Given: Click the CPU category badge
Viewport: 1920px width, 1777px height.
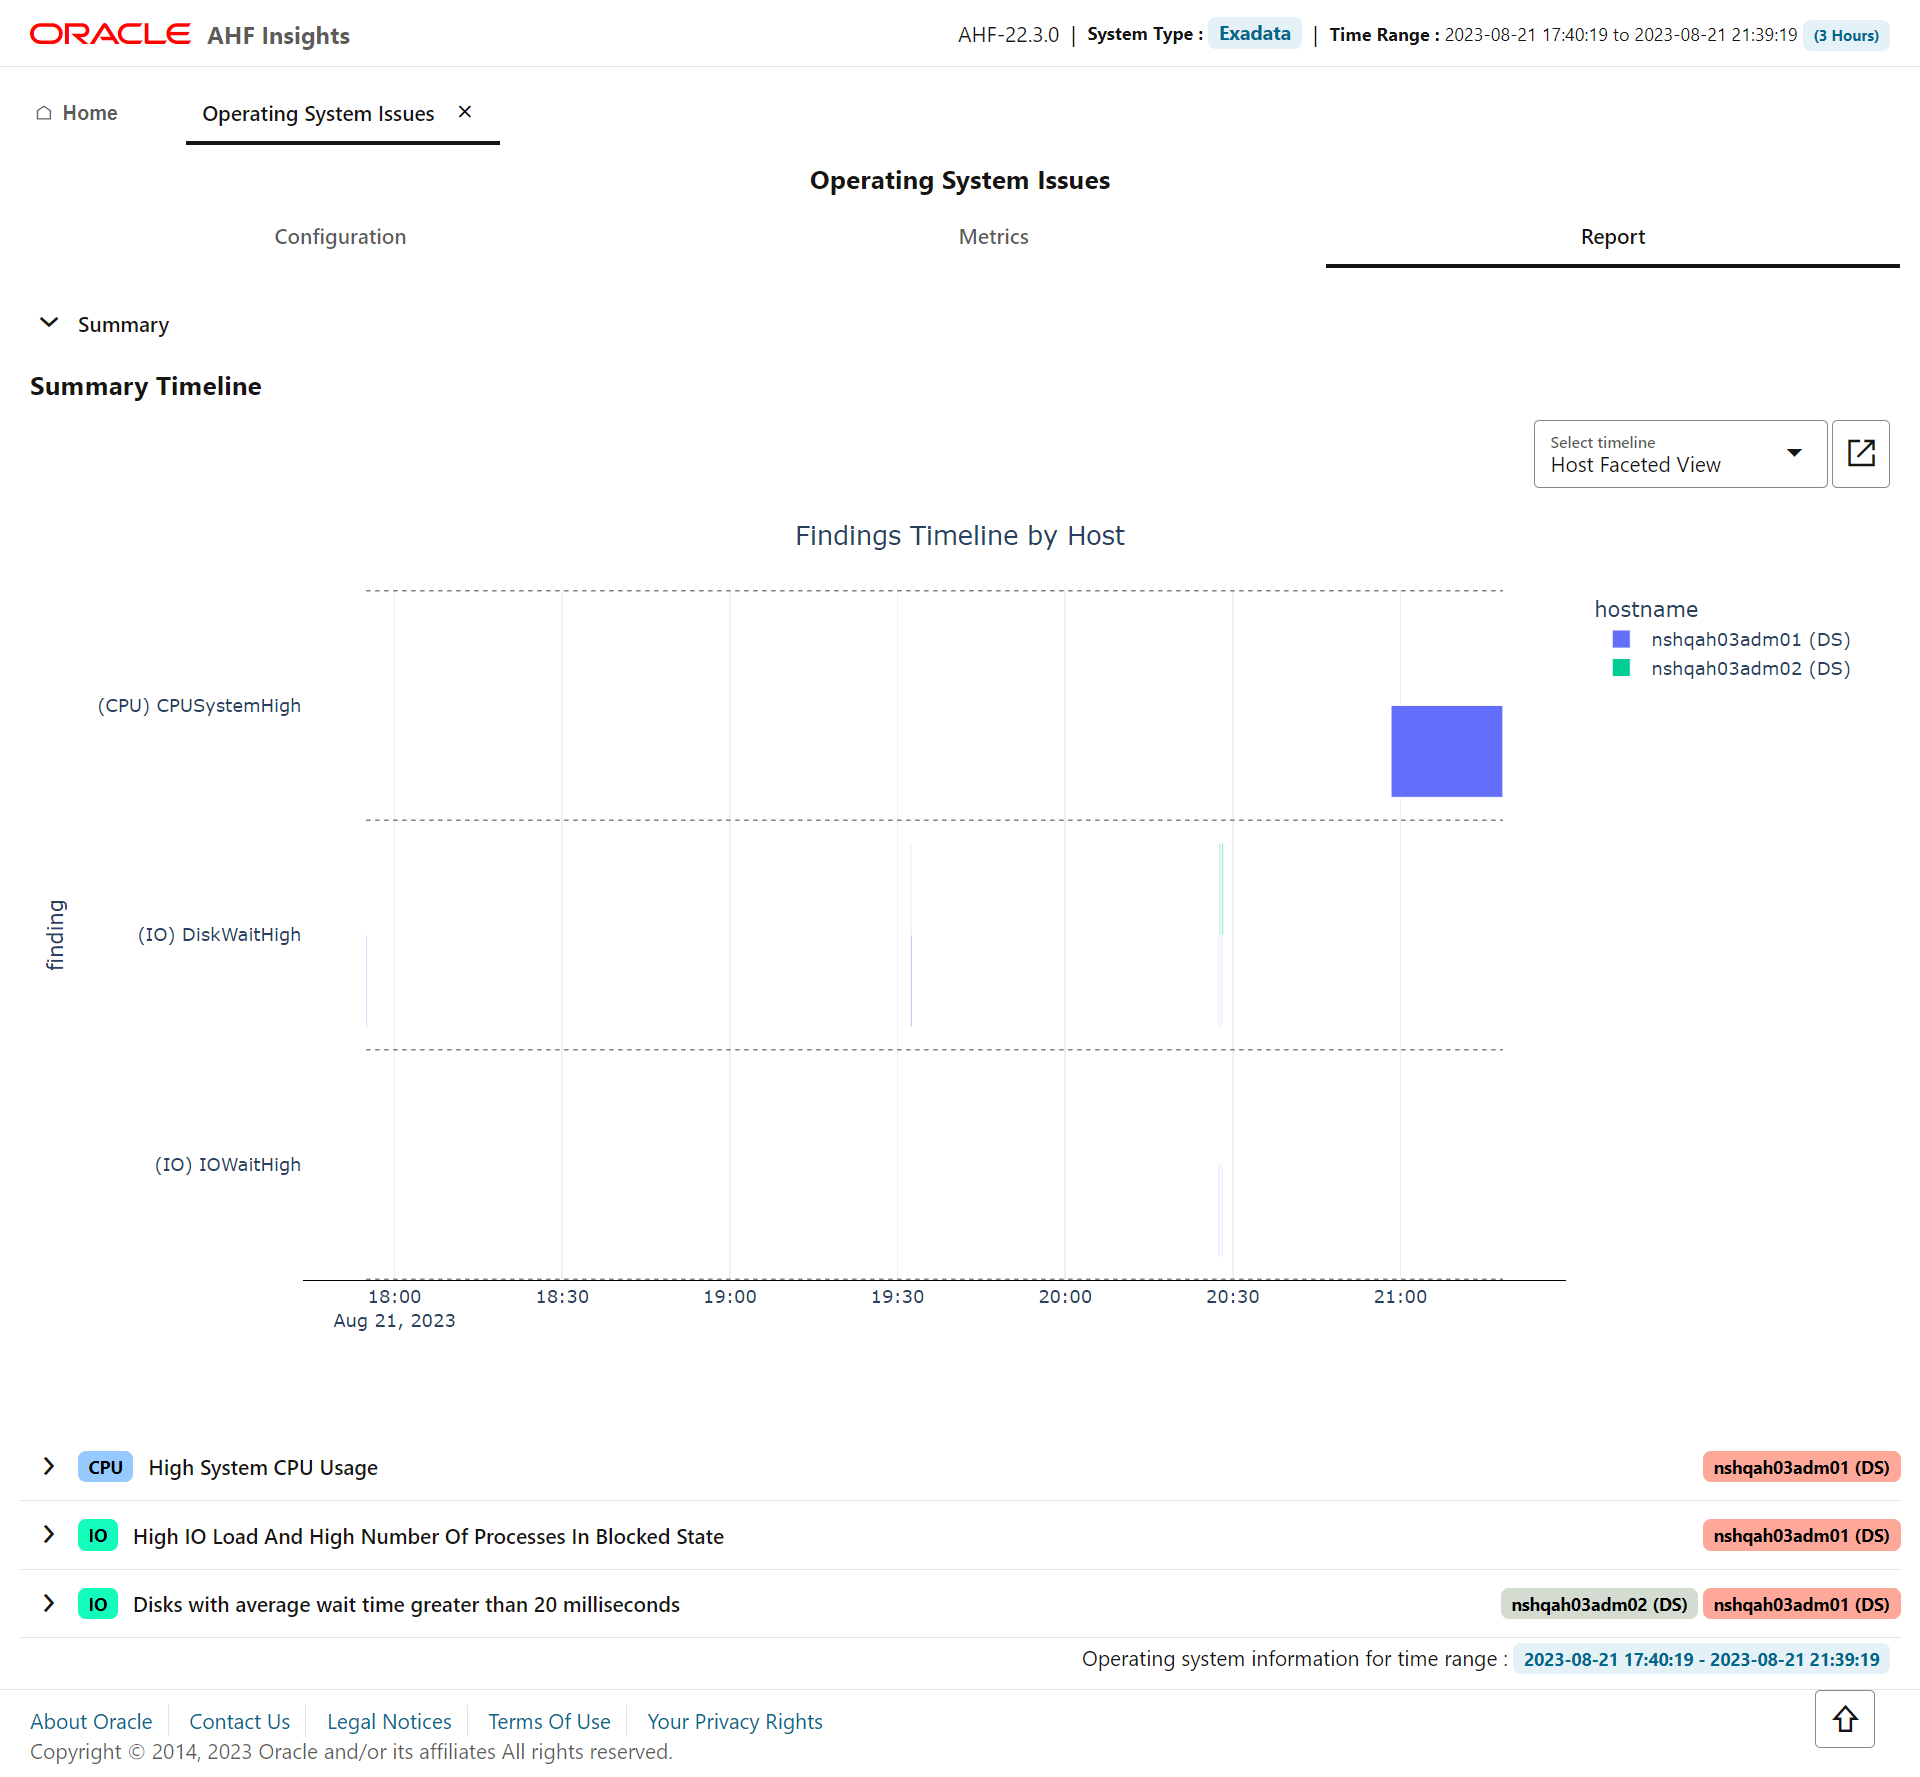Looking at the screenshot, I should (105, 1467).
